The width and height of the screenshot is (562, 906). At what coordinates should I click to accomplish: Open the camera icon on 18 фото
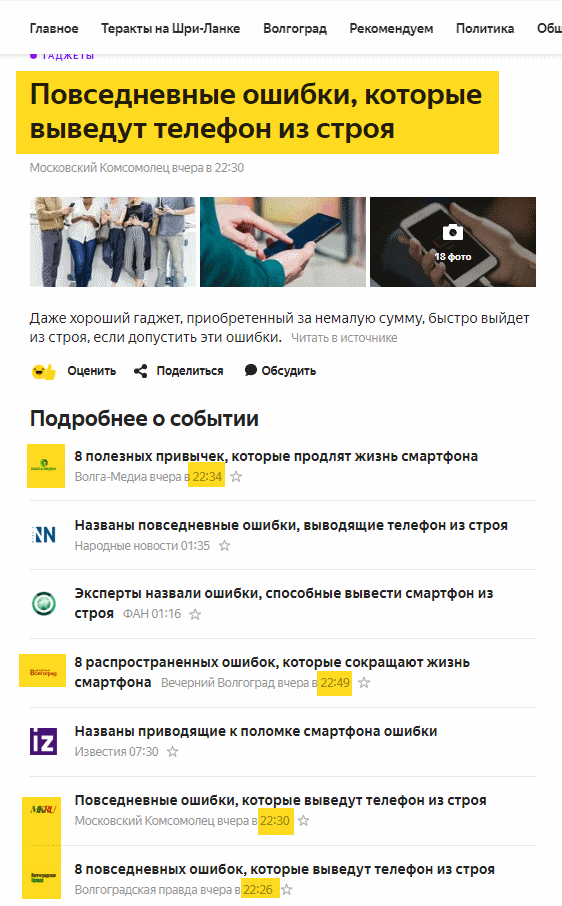tap(453, 232)
